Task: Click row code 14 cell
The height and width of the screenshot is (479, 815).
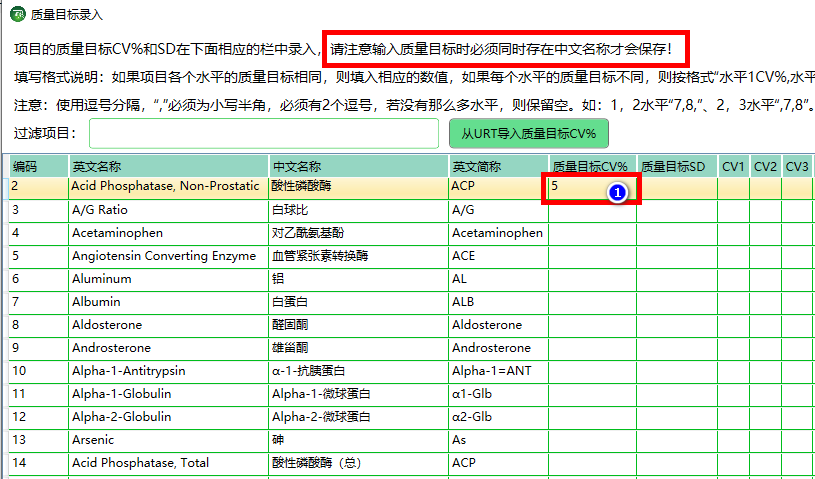Action: 38,463
